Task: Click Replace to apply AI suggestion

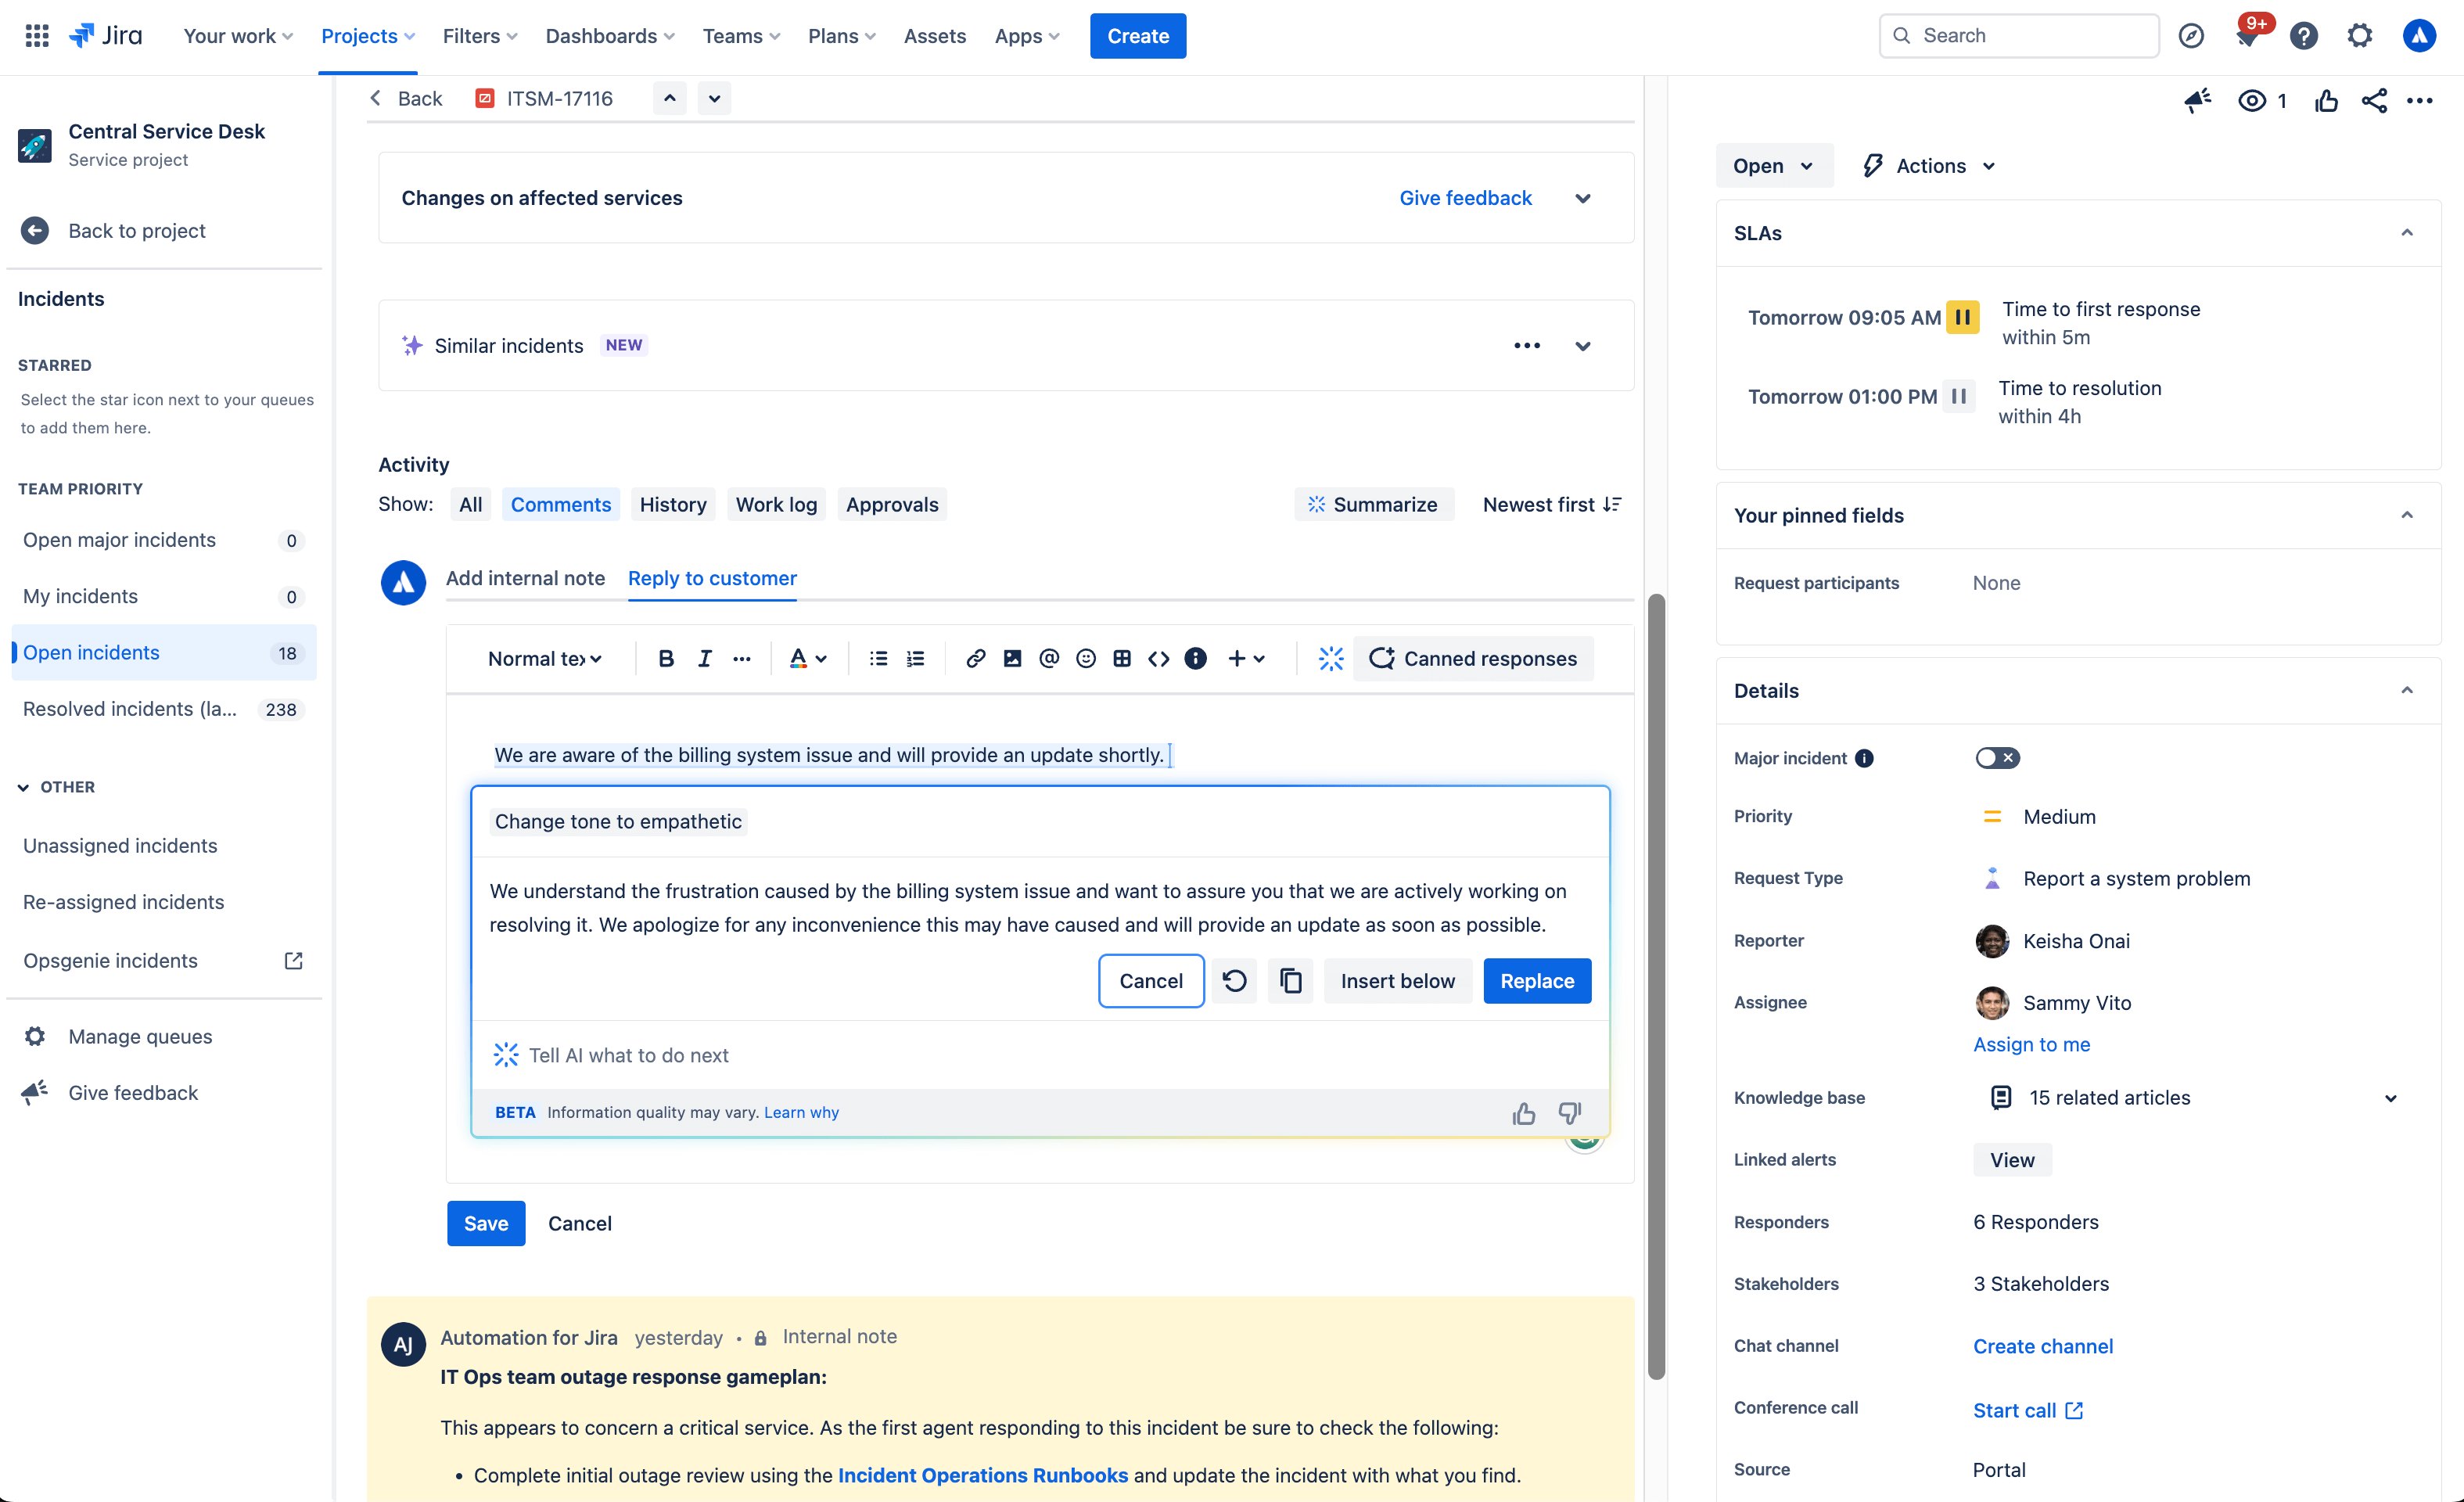Action: (1536, 981)
